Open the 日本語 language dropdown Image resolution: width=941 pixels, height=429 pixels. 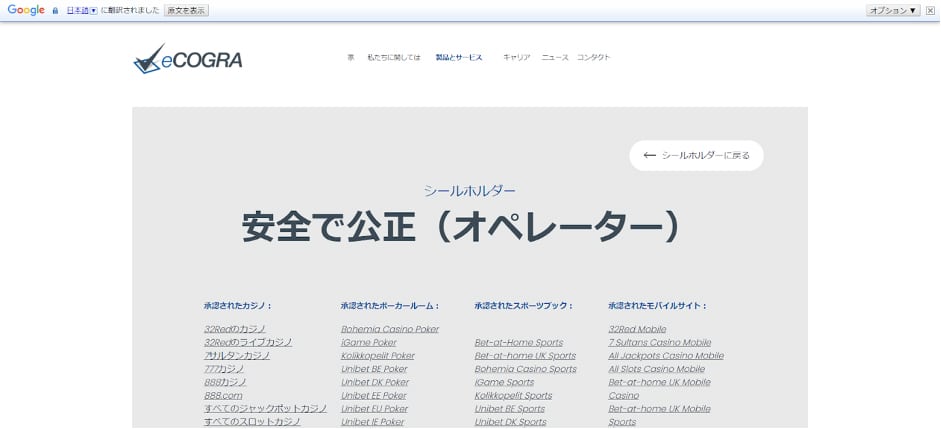tap(82, 11)
